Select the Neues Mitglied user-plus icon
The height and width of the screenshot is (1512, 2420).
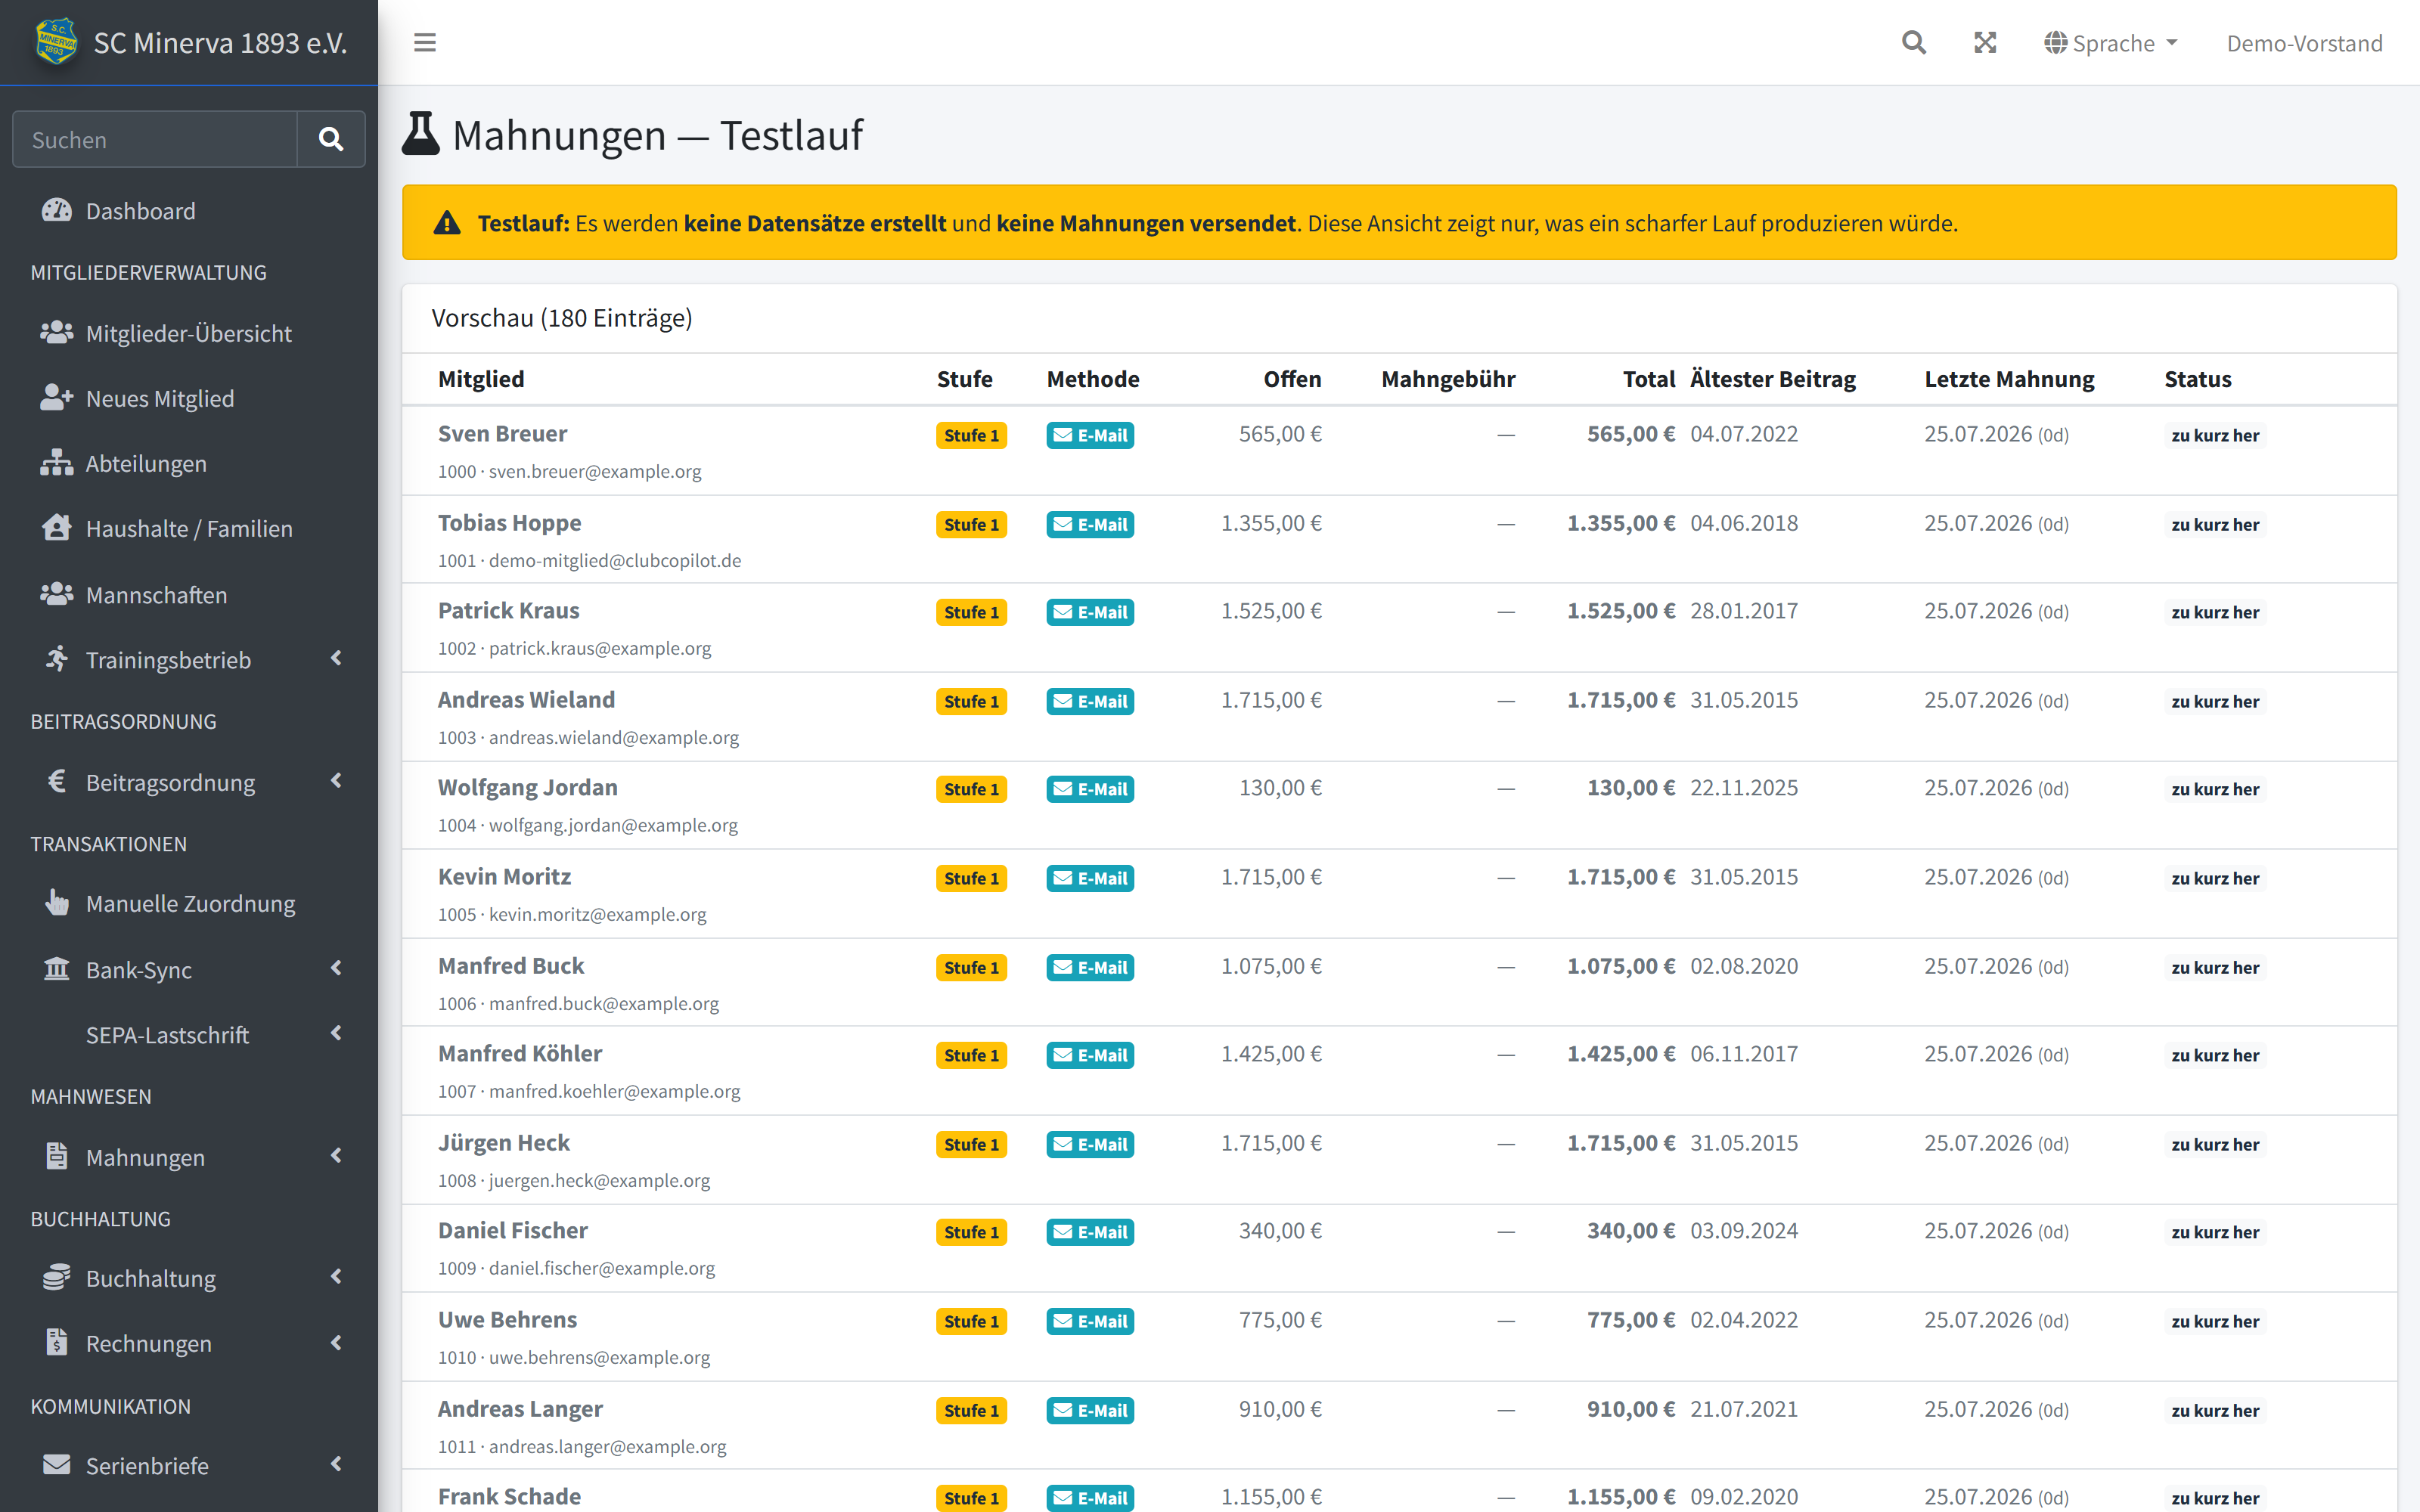57,398
